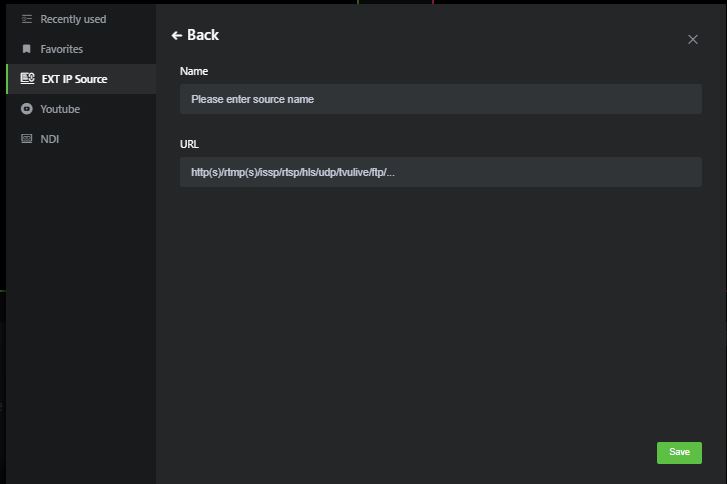Open the Recently used section

tap(81, 19)
